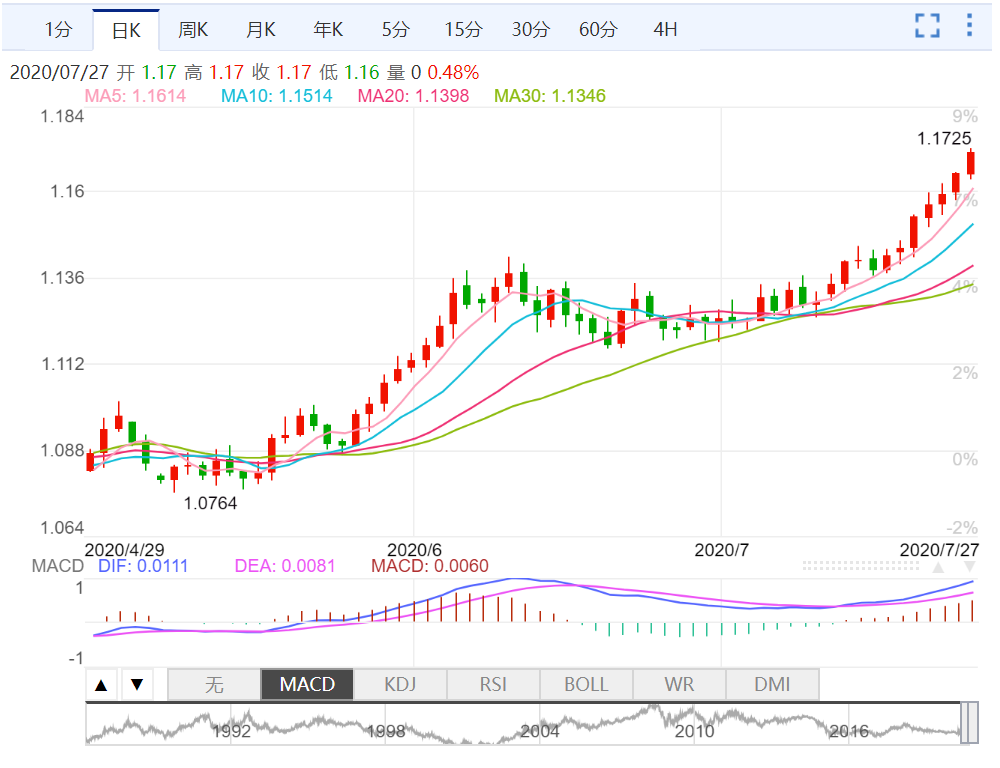Click the MA10: 1.1514 legend label
The height and width of the screenshot is (768, 1000).
pos(277,96)
